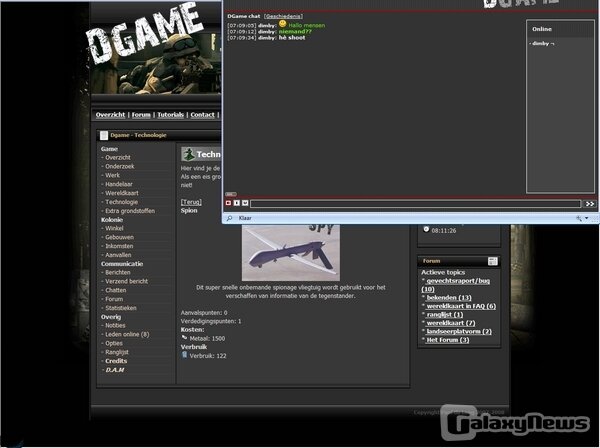Open Credits in the sidebar
The image size is (600, 448).
[x=116, y=361]
